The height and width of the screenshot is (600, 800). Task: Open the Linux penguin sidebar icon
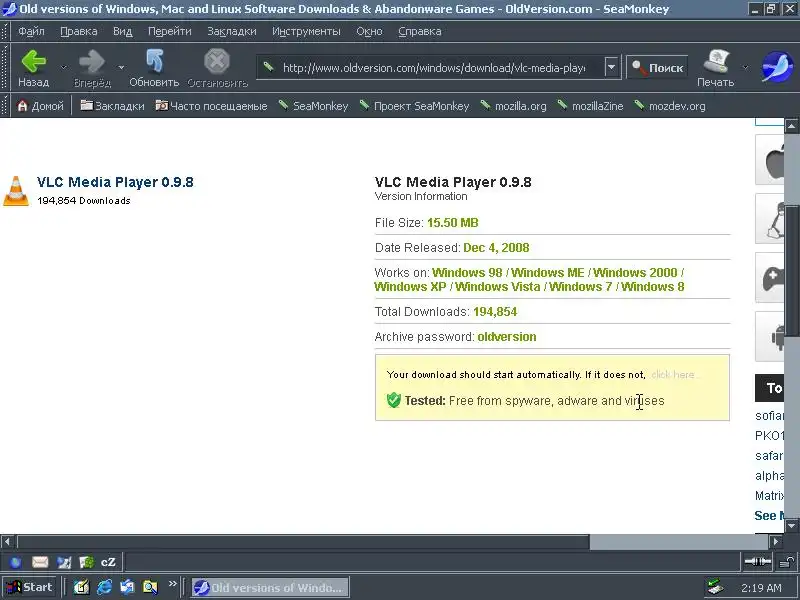[770, 219]
